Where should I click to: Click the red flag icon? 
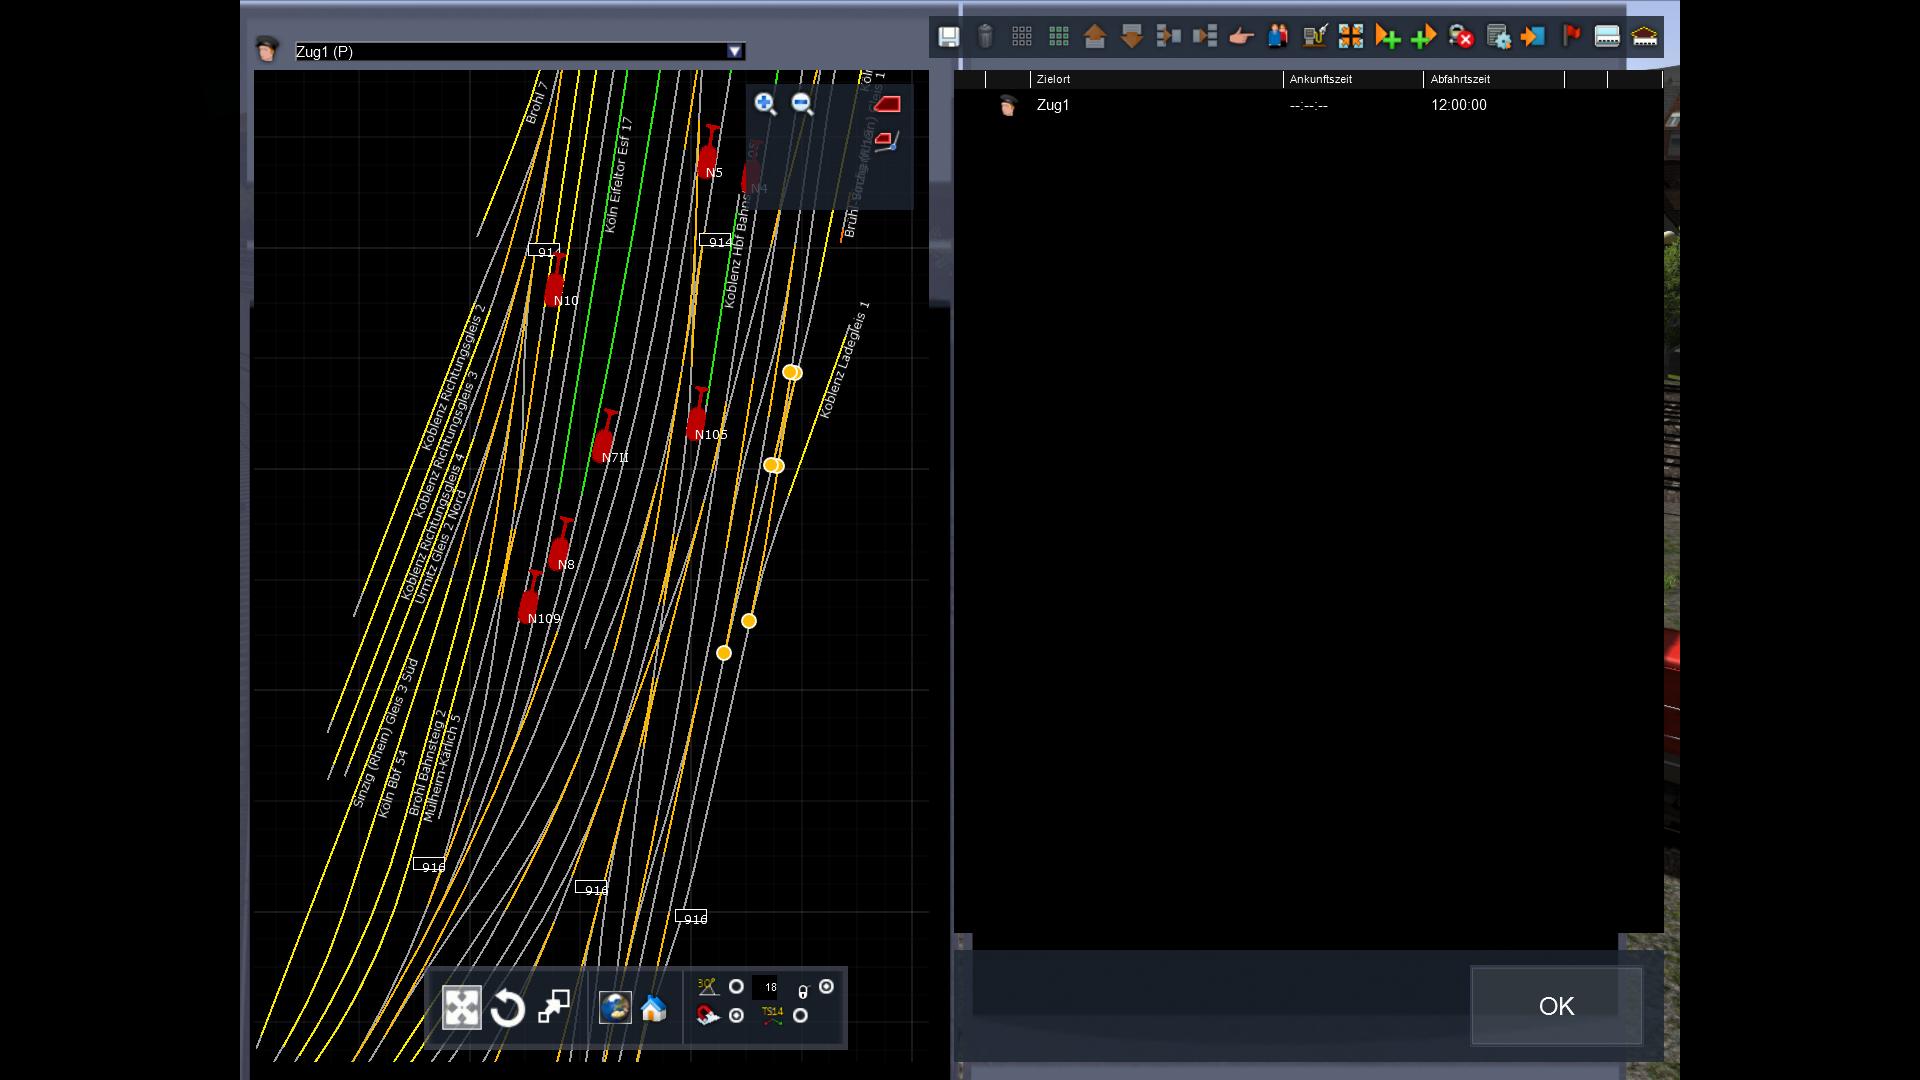pos(1571,37)
